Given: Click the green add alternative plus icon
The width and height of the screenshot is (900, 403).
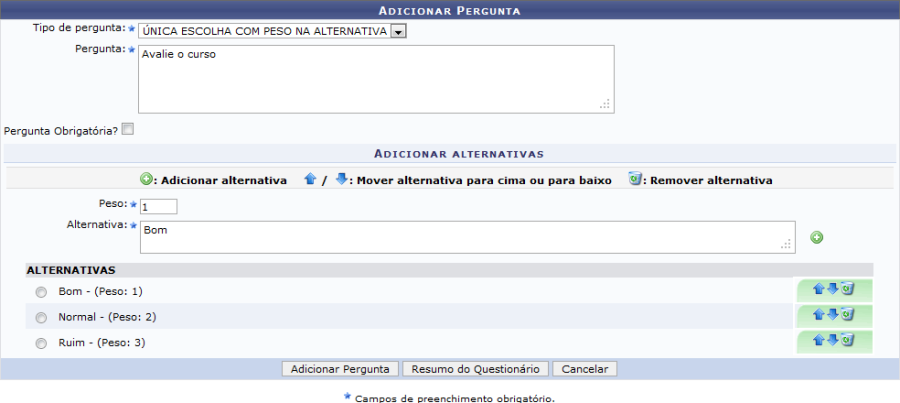Looking at the screenshot, I should (x=816, y=237).
